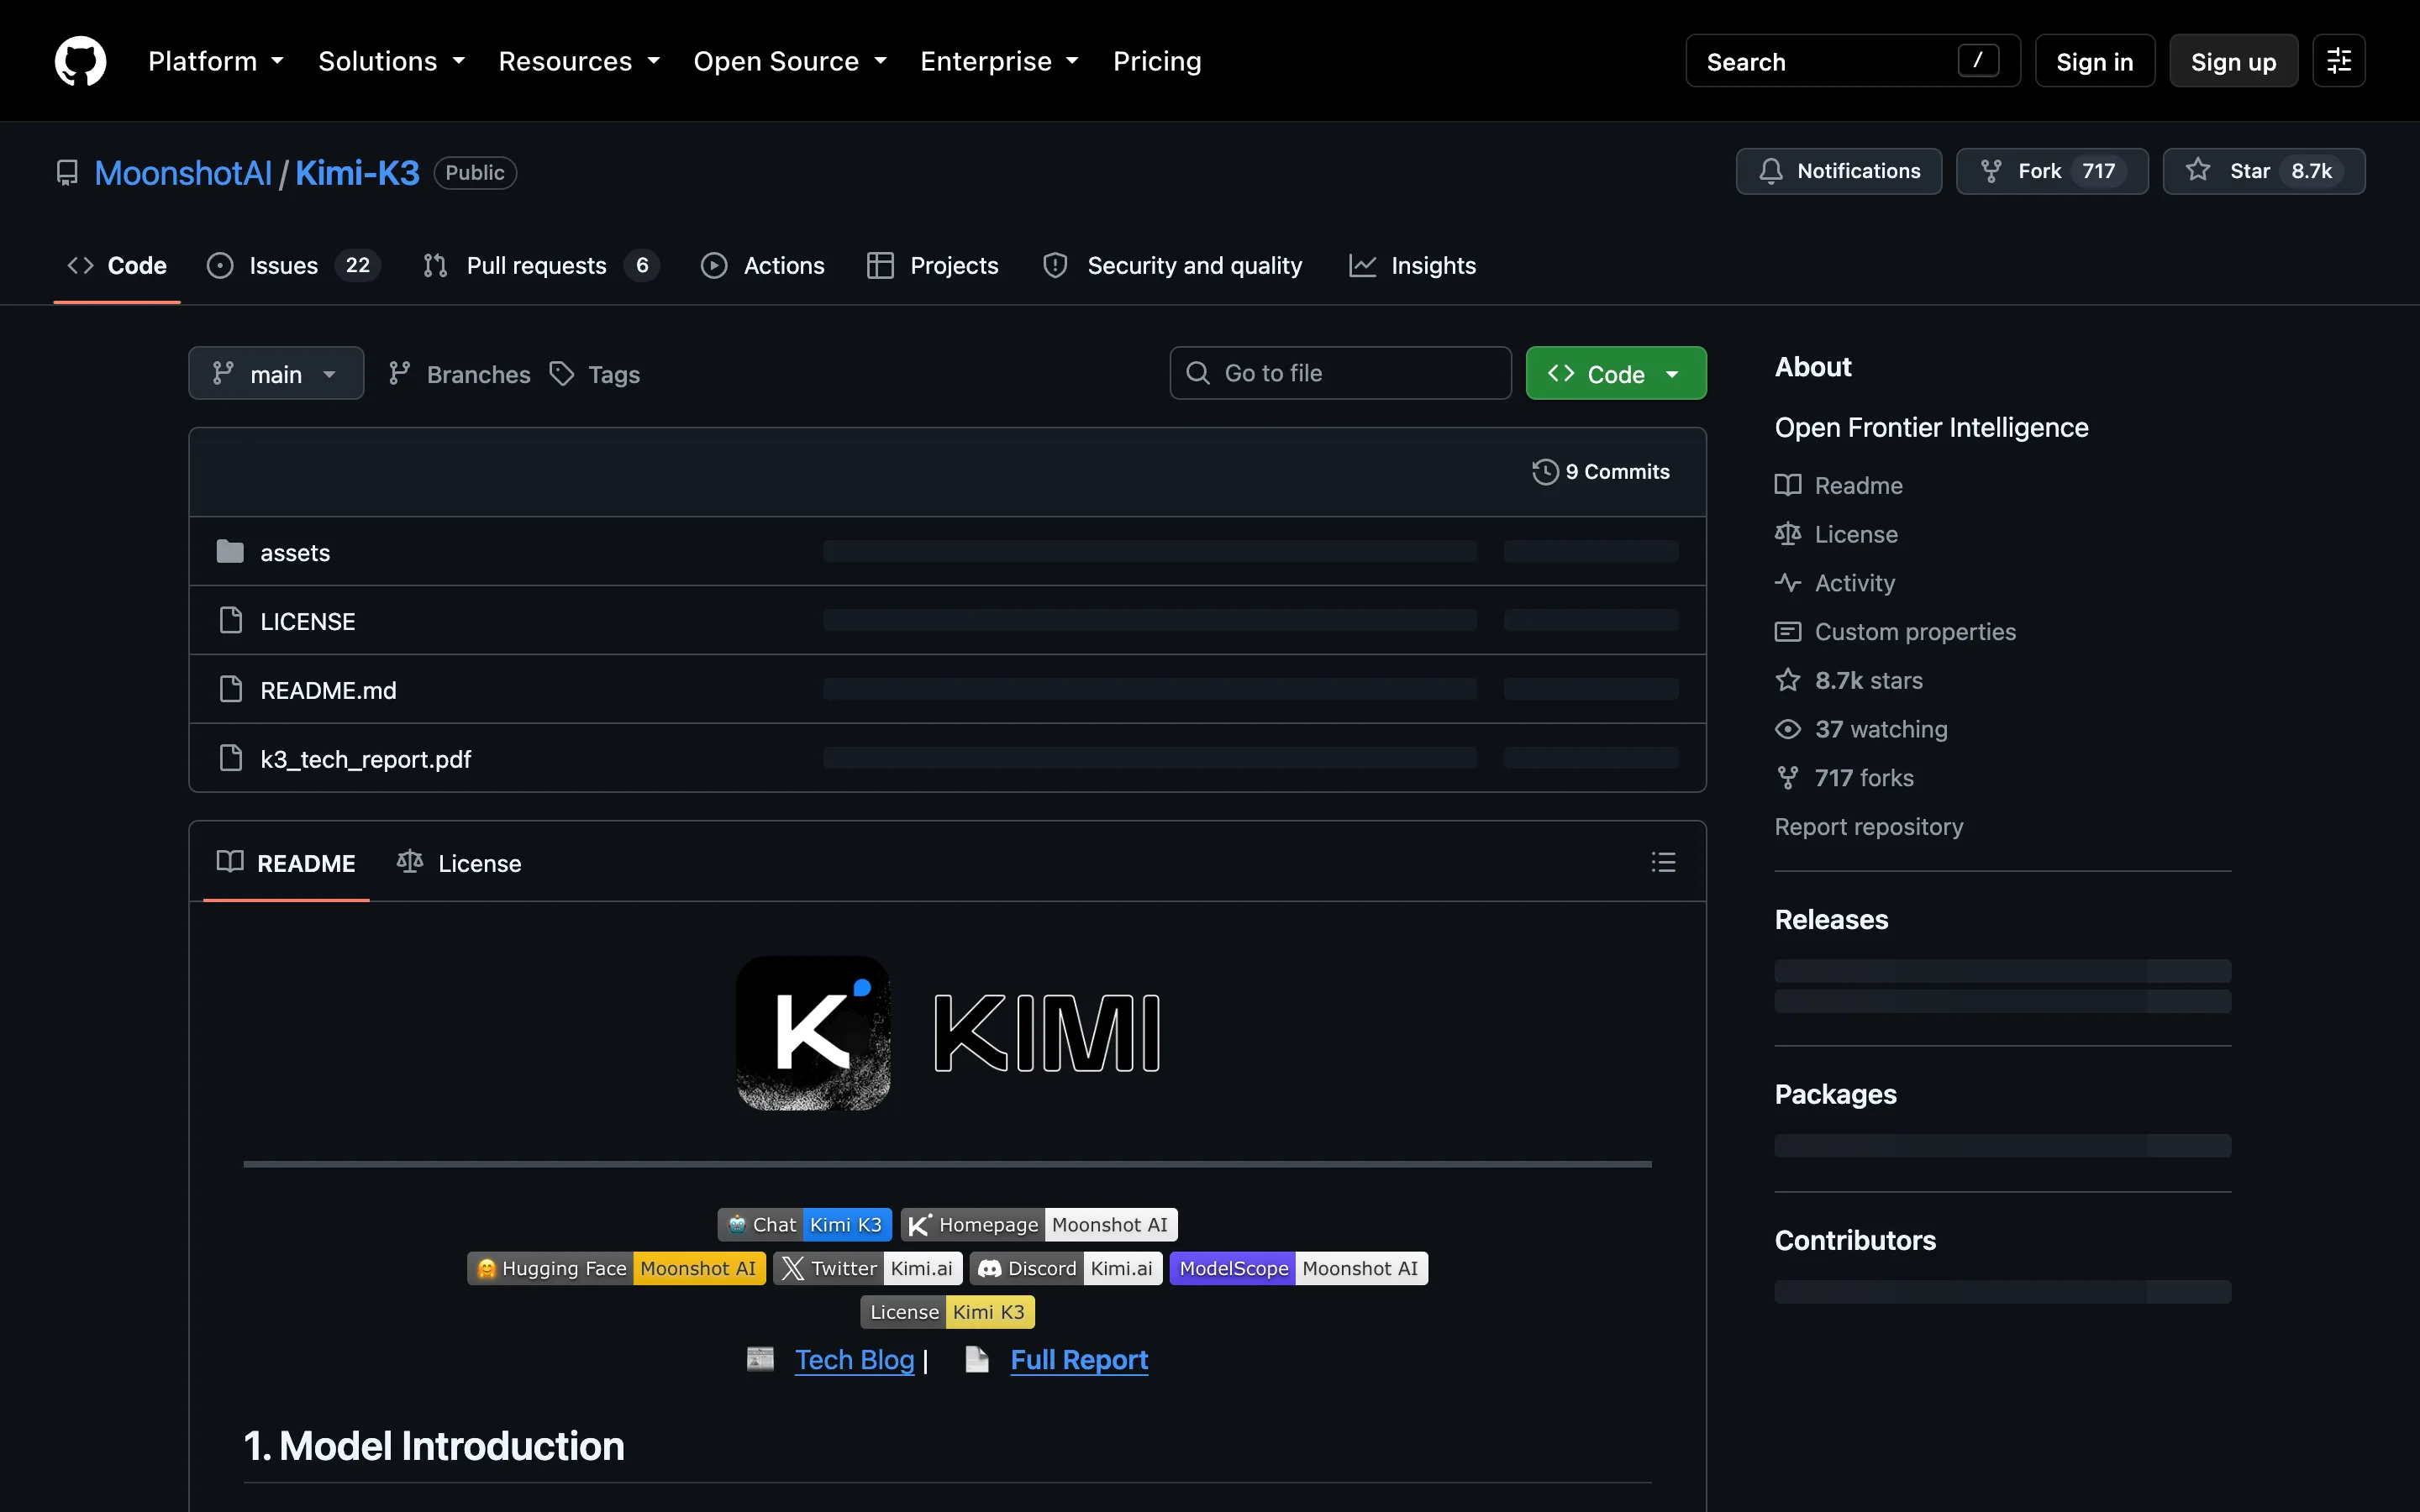Screen dimensions: 2420x1512
Task: Click the Public visibility label
Action: pyautogui.click(x=475, y=173)
